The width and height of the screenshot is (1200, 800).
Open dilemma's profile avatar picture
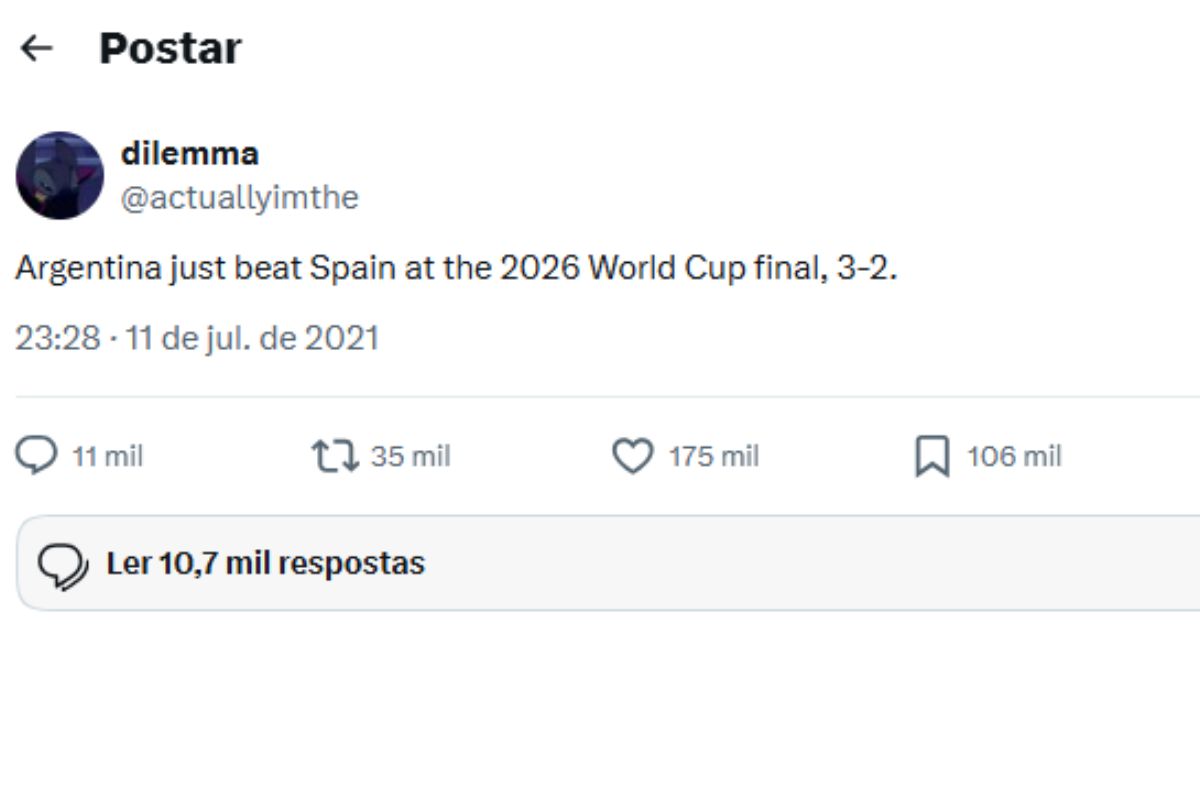[x=60, y=175]
